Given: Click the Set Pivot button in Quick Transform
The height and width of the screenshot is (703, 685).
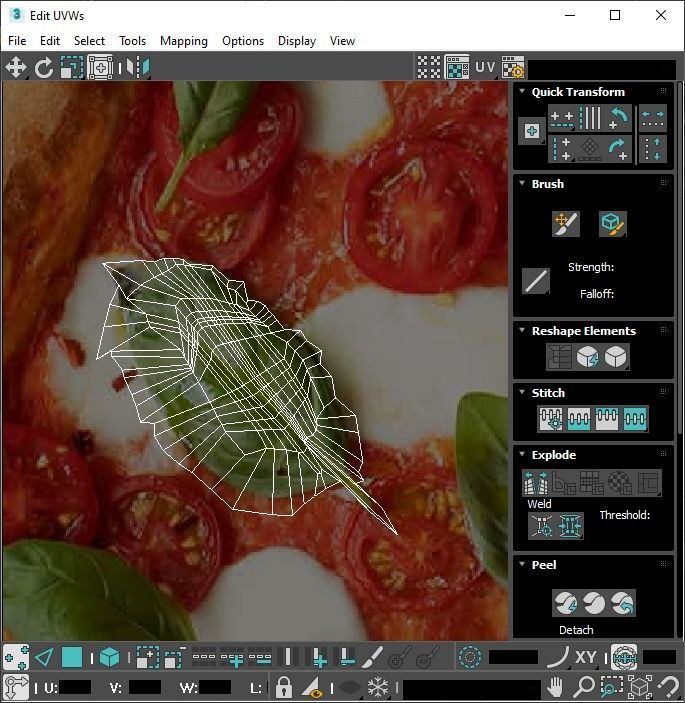Looking at the screenshot, I should [532, 131].
